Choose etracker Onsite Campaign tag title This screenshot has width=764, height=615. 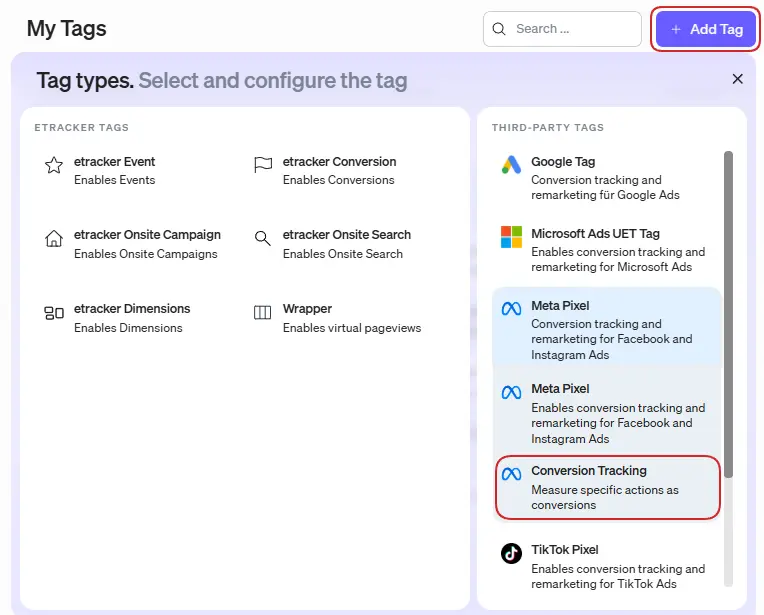(147, 235)
